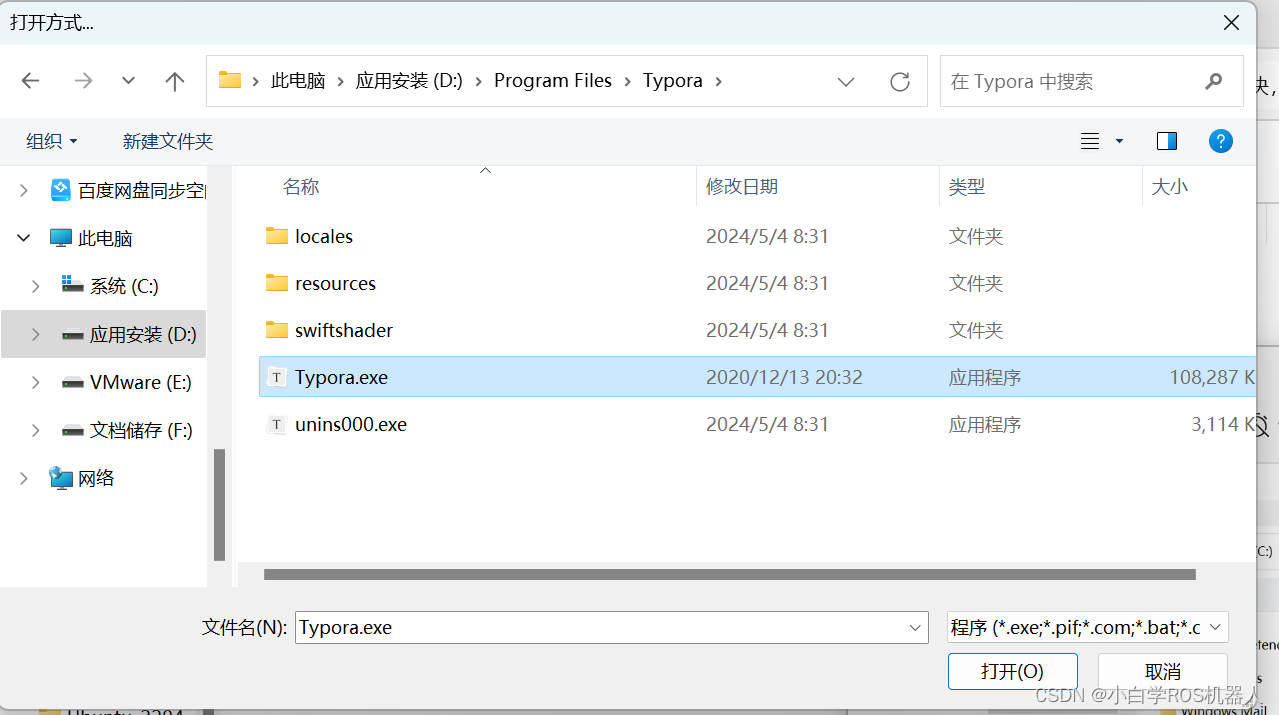The height and width of the screenshot is (715, 1279).
Task: Click 108,287 size value of Typora.exe
Action: [1212, 377]
